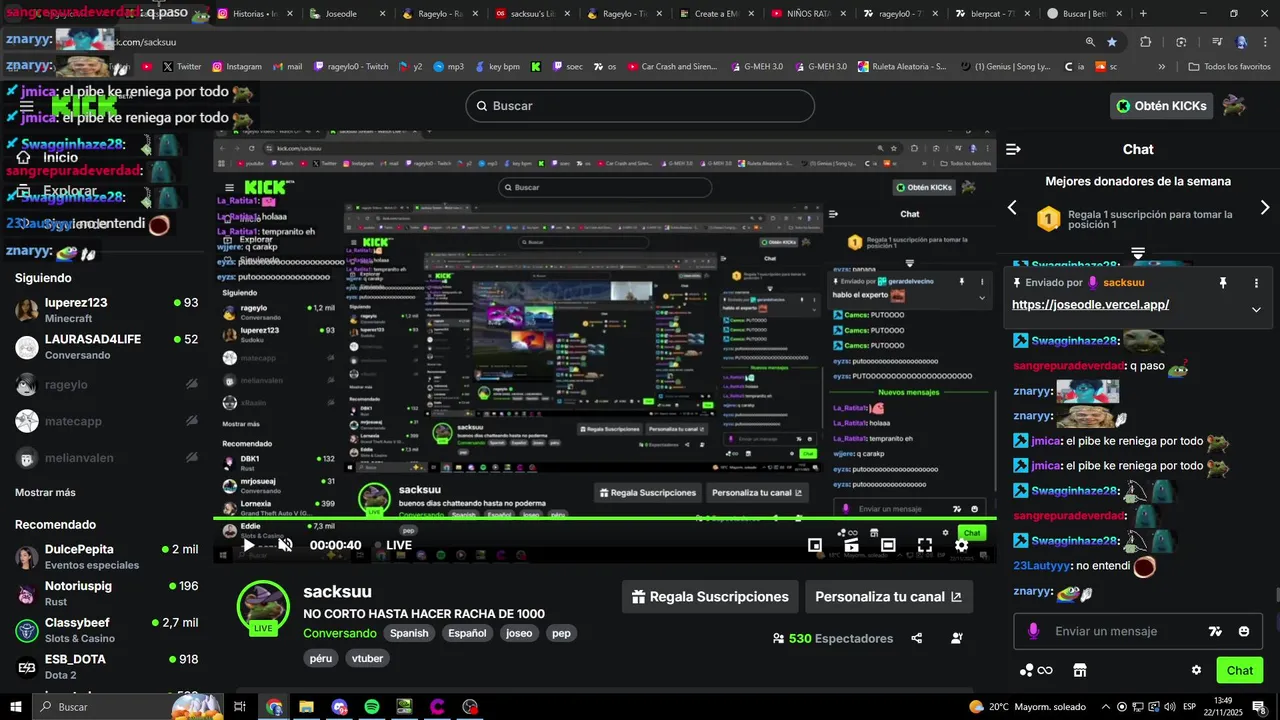Open LAURASAD4LIFE channel in sidebar
Viewport: 1280px width, 720px height.
pos(106,347)
